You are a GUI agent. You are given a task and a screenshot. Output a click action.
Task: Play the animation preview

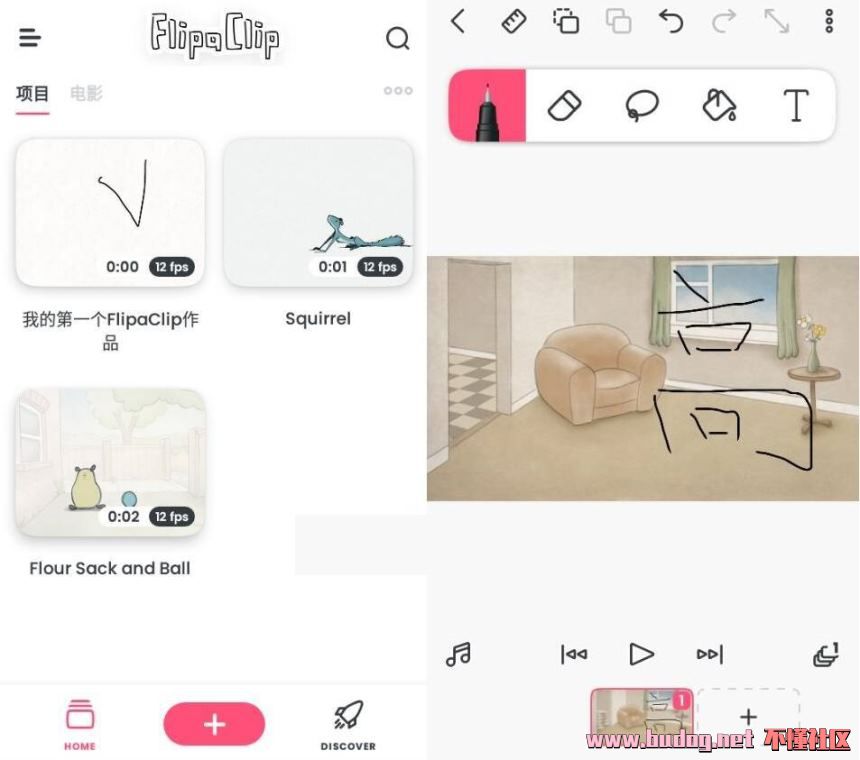(x=641, y=654)
